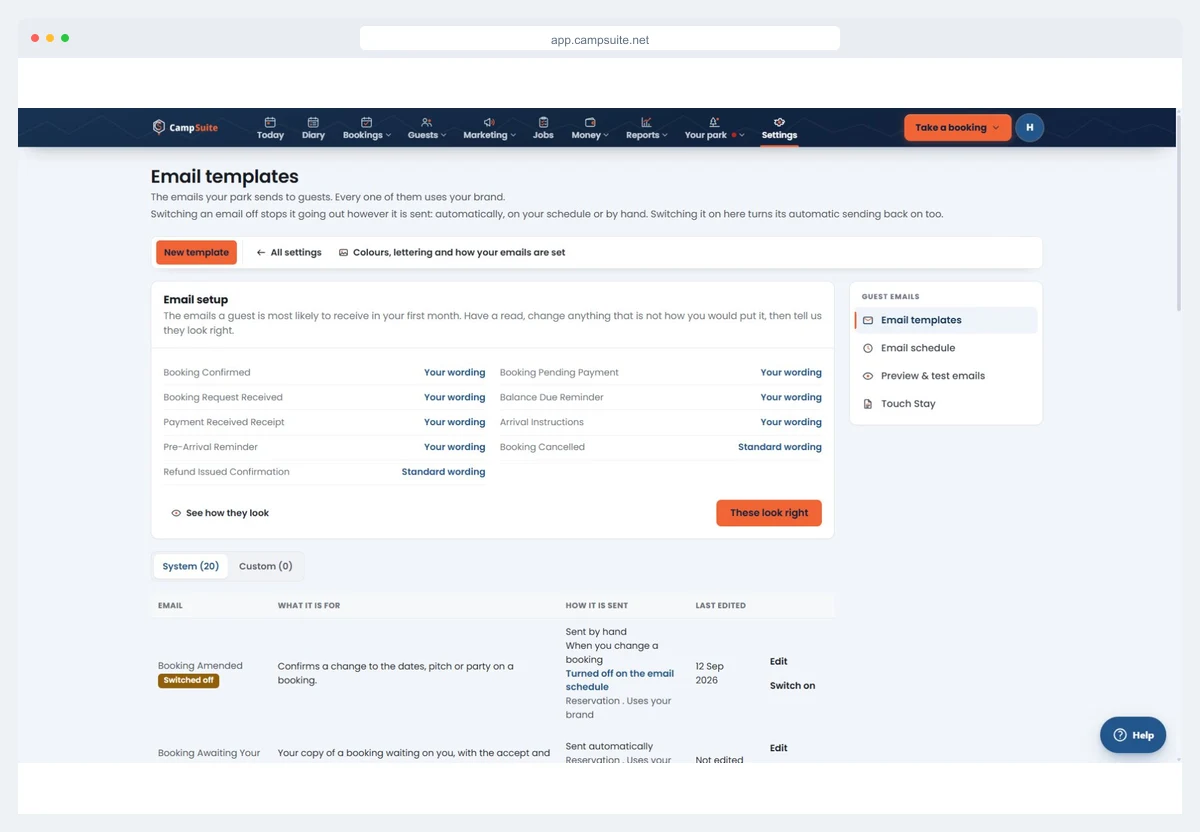The image size is (1200, 832).
Task: Select Email schedule in Guest Emails sidebar
Action: click(x=946, y=348)
